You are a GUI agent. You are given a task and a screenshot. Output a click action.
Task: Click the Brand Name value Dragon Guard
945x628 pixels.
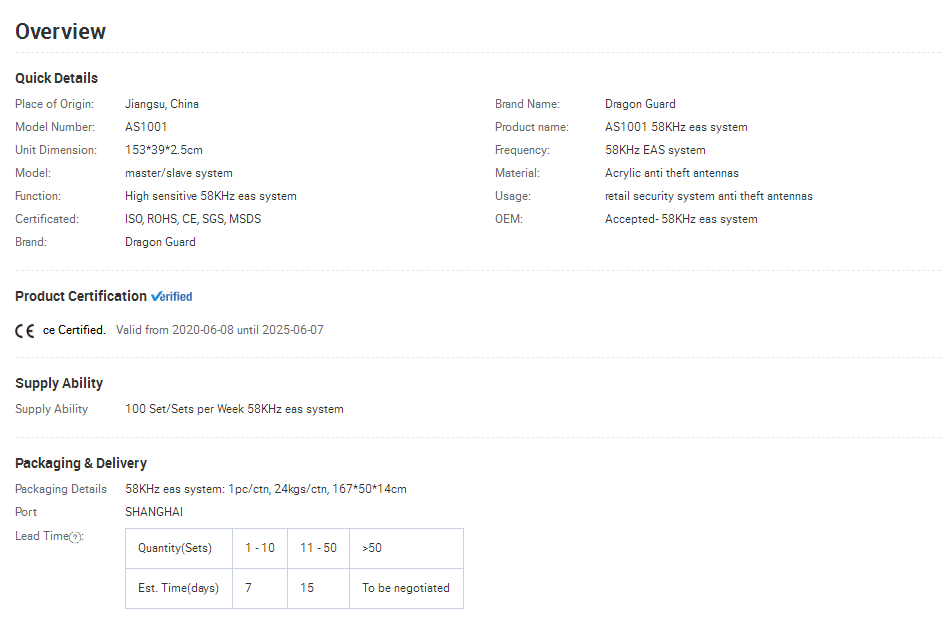(x=640, y=104)
